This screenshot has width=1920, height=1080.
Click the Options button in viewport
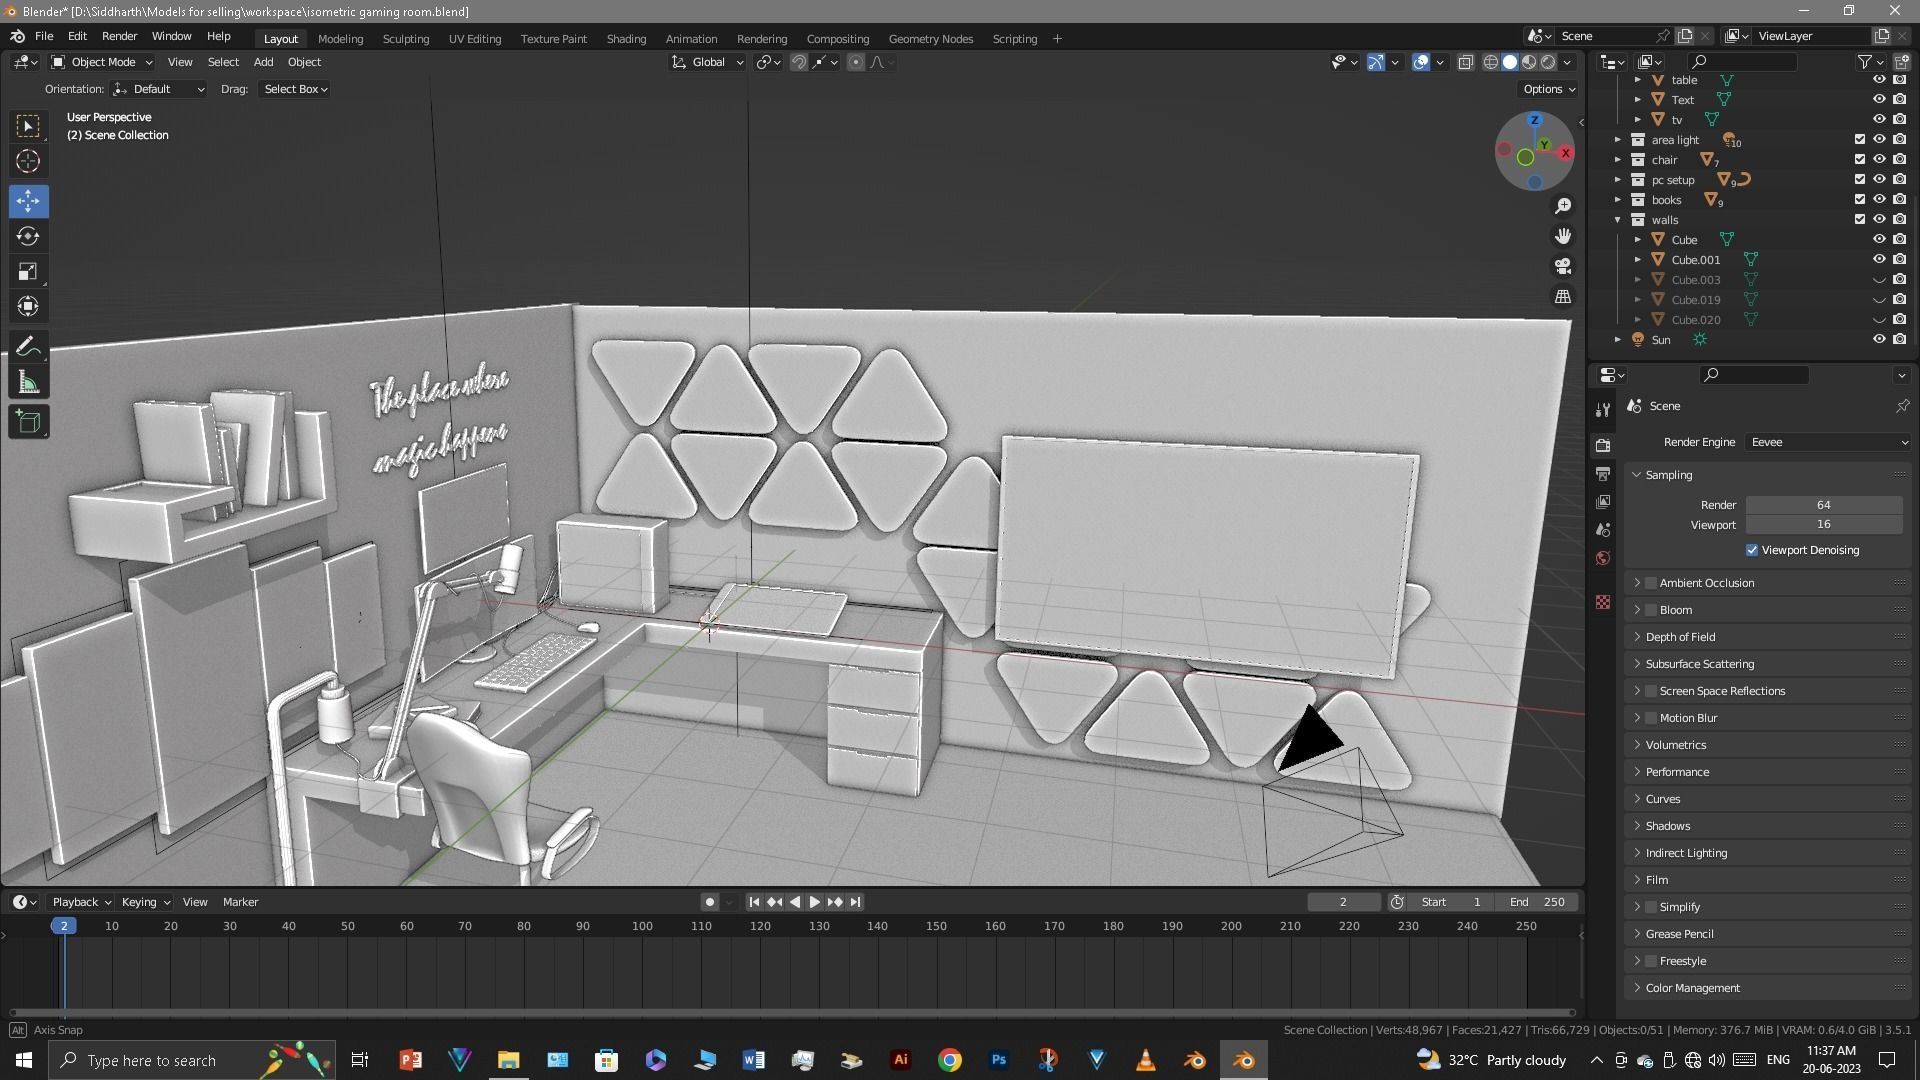pos(1549,89)
